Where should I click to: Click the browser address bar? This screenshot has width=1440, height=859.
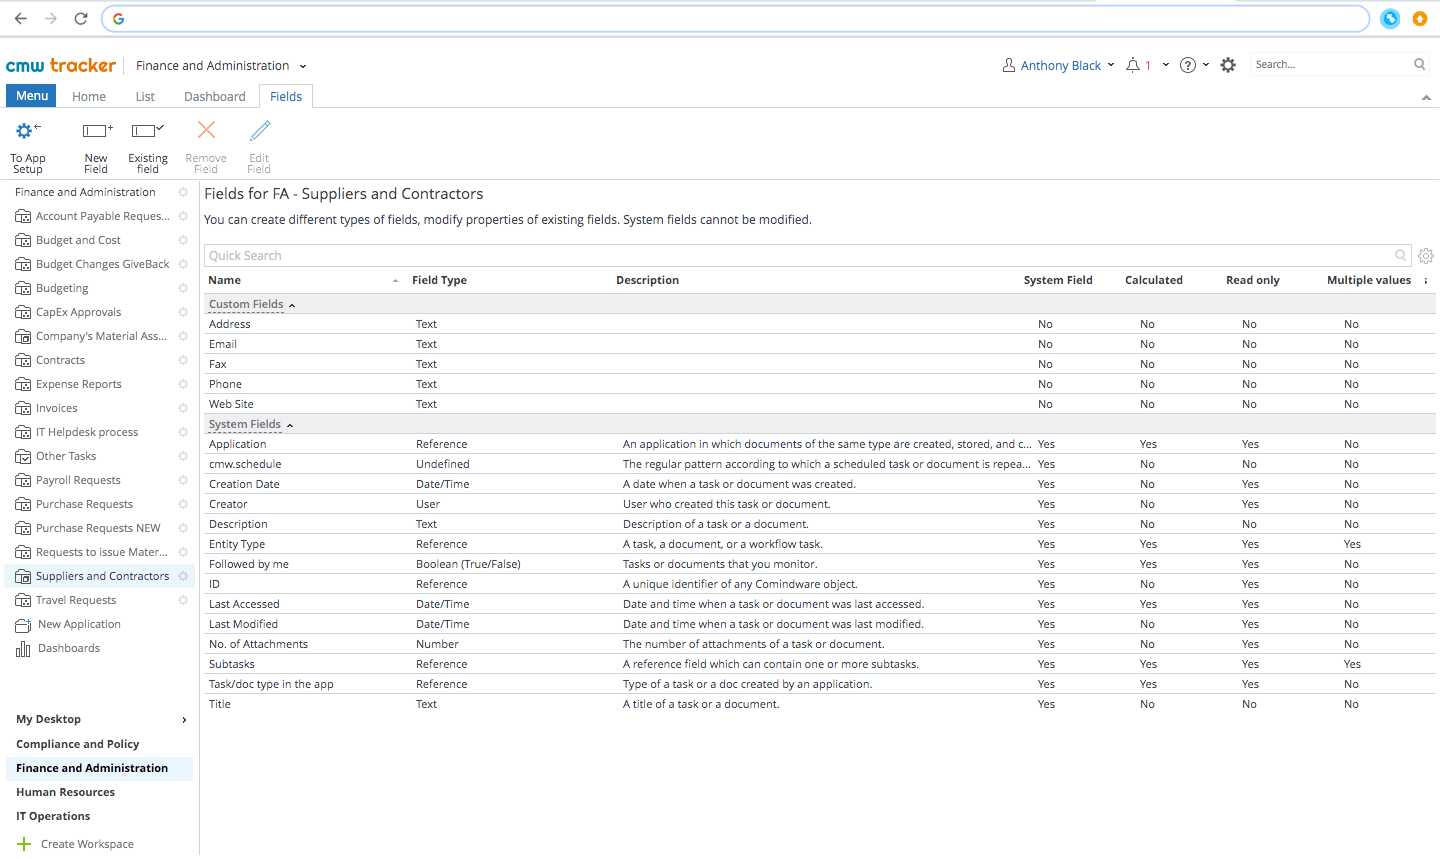(735, 18)
